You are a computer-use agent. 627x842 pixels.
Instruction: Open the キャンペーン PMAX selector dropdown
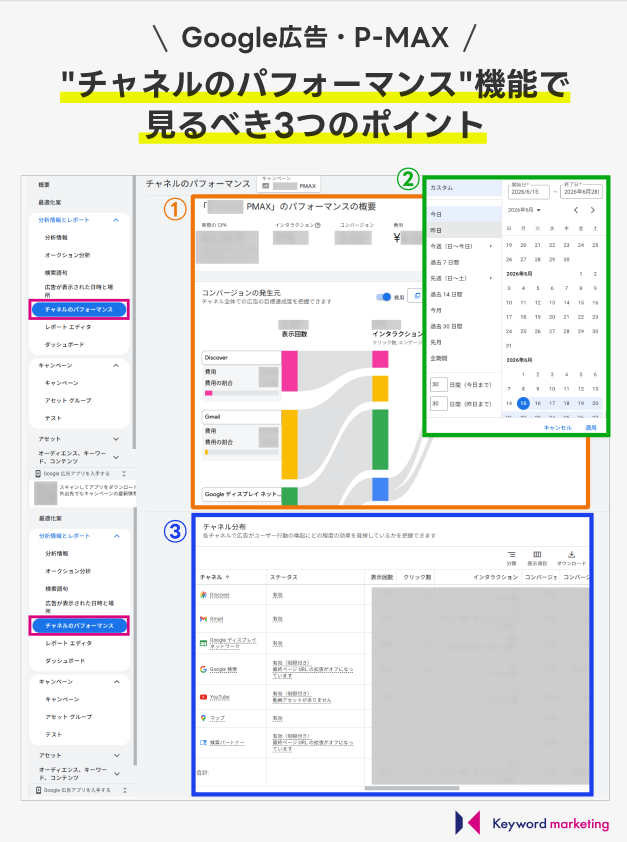[289, 183]
